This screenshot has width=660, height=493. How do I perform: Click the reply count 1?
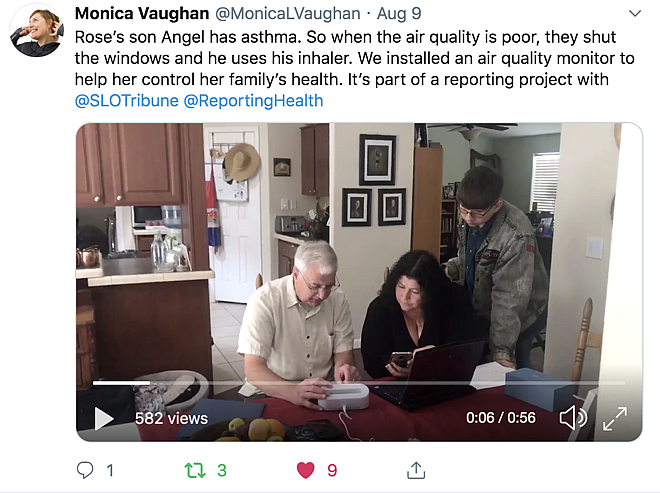(x=110, y=470)
